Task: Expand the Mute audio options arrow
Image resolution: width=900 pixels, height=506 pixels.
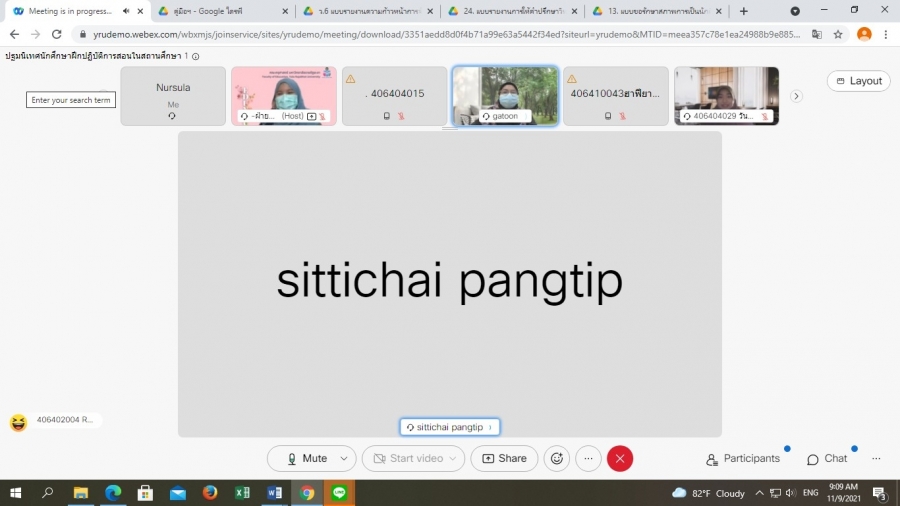Action: [x=344, y=459]
